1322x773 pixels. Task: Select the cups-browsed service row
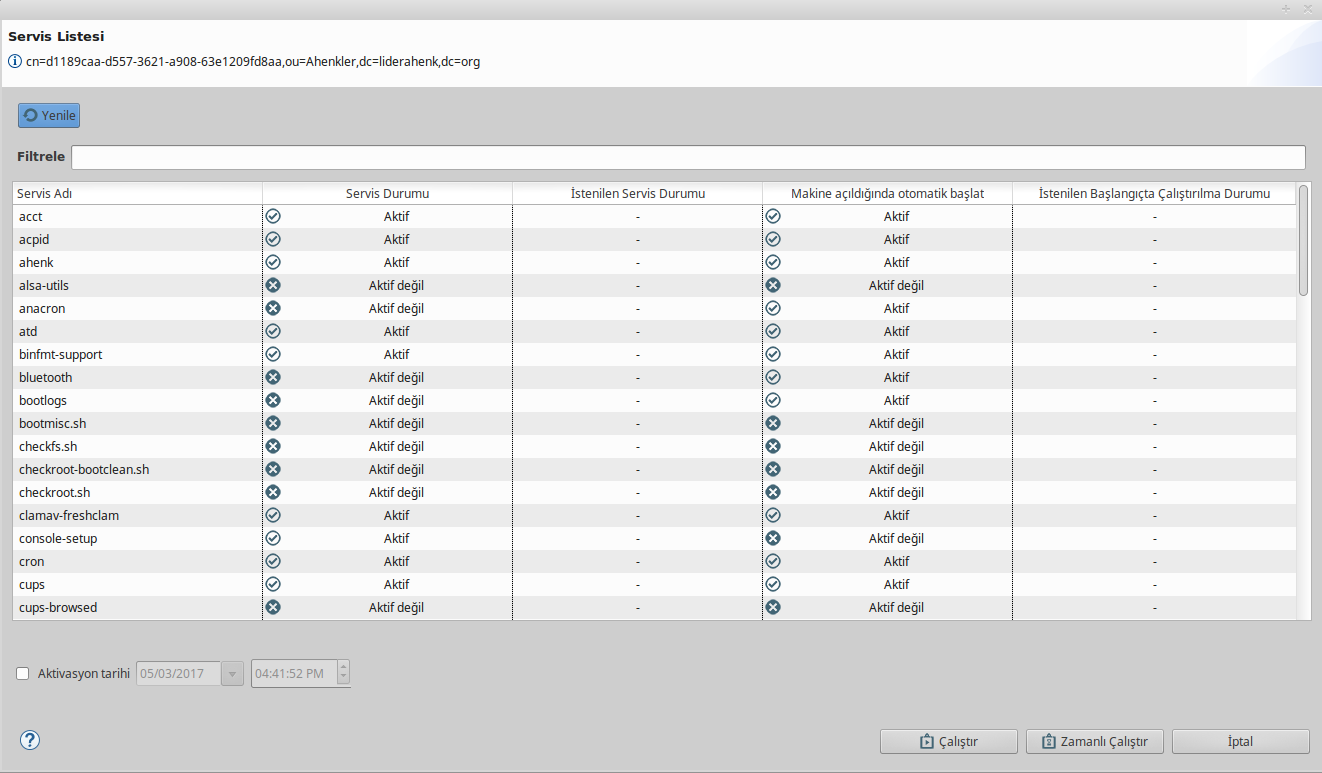coord(654,607)
